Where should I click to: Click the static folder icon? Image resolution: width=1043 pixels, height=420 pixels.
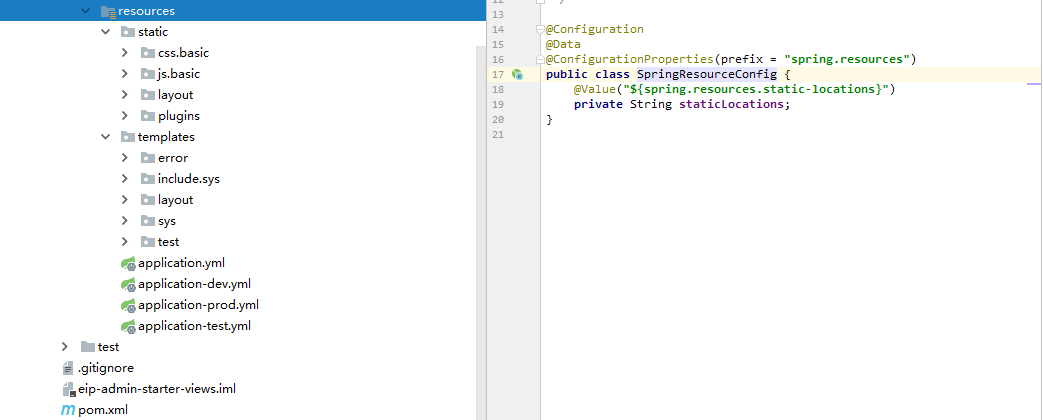pos(128,32)
